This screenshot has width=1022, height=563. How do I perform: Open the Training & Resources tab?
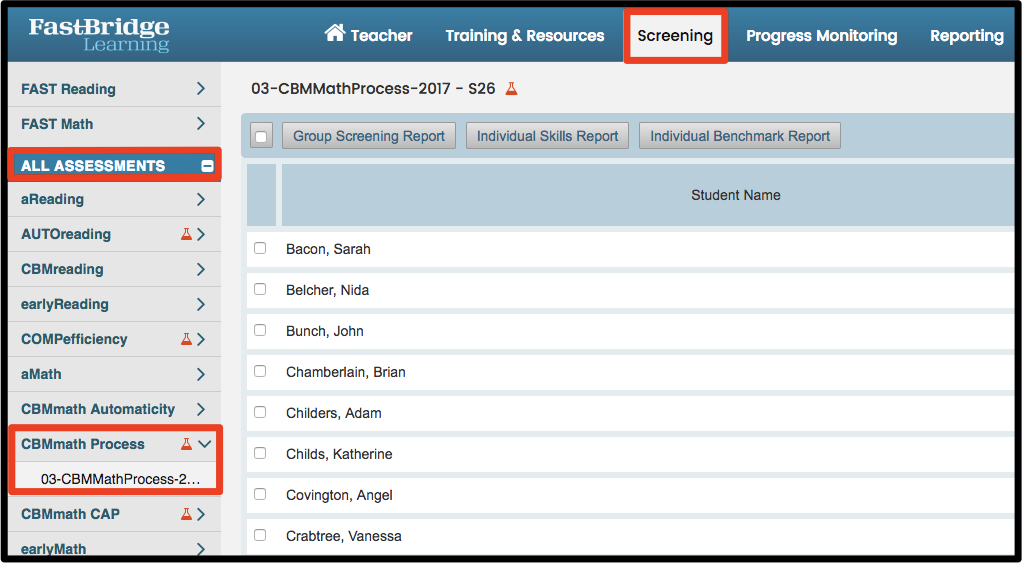tap(525, 35)
